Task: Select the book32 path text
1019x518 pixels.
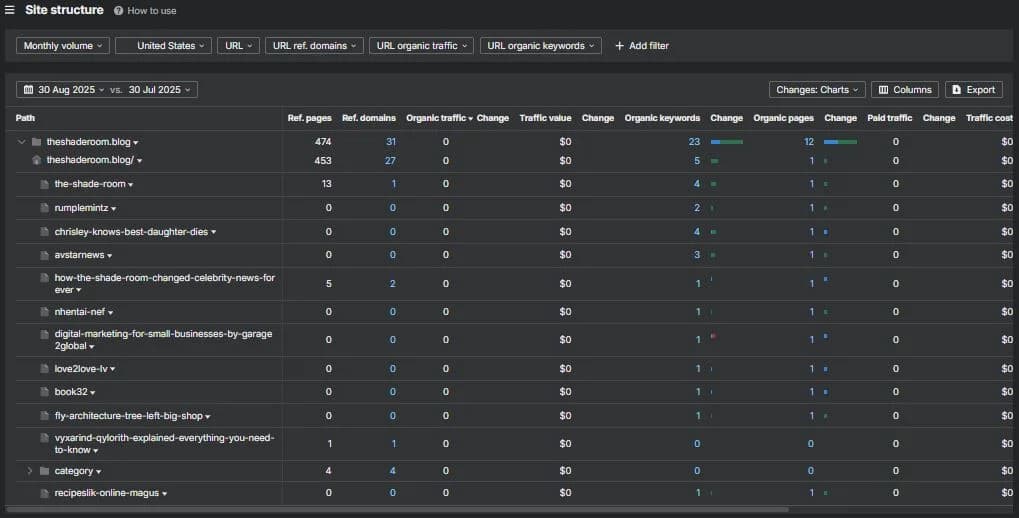Action: (x=71, y=392)
